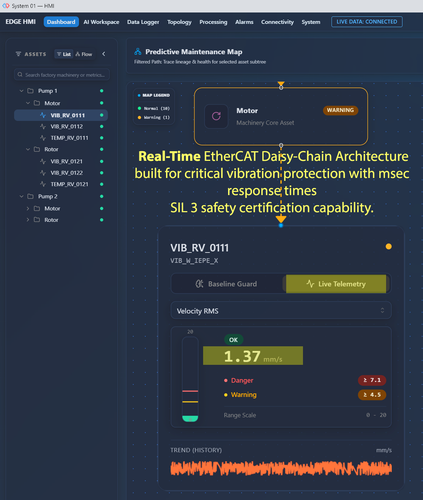Image resolution: width=423 pixels, height=500 pixels.
Task: Click the search magnifier icon
Action: pyautogui.click(x=20, y=75)
